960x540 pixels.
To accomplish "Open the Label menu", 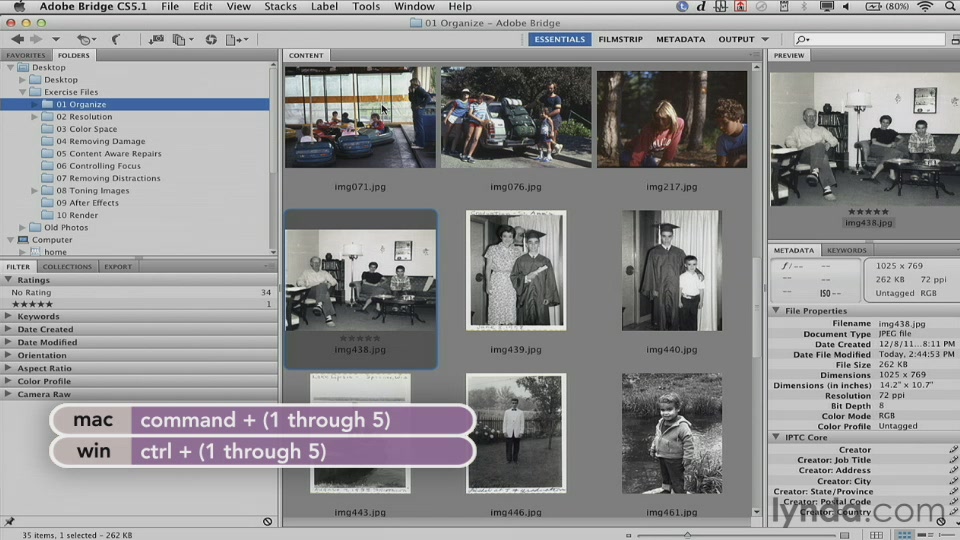I will pos(324,7).
